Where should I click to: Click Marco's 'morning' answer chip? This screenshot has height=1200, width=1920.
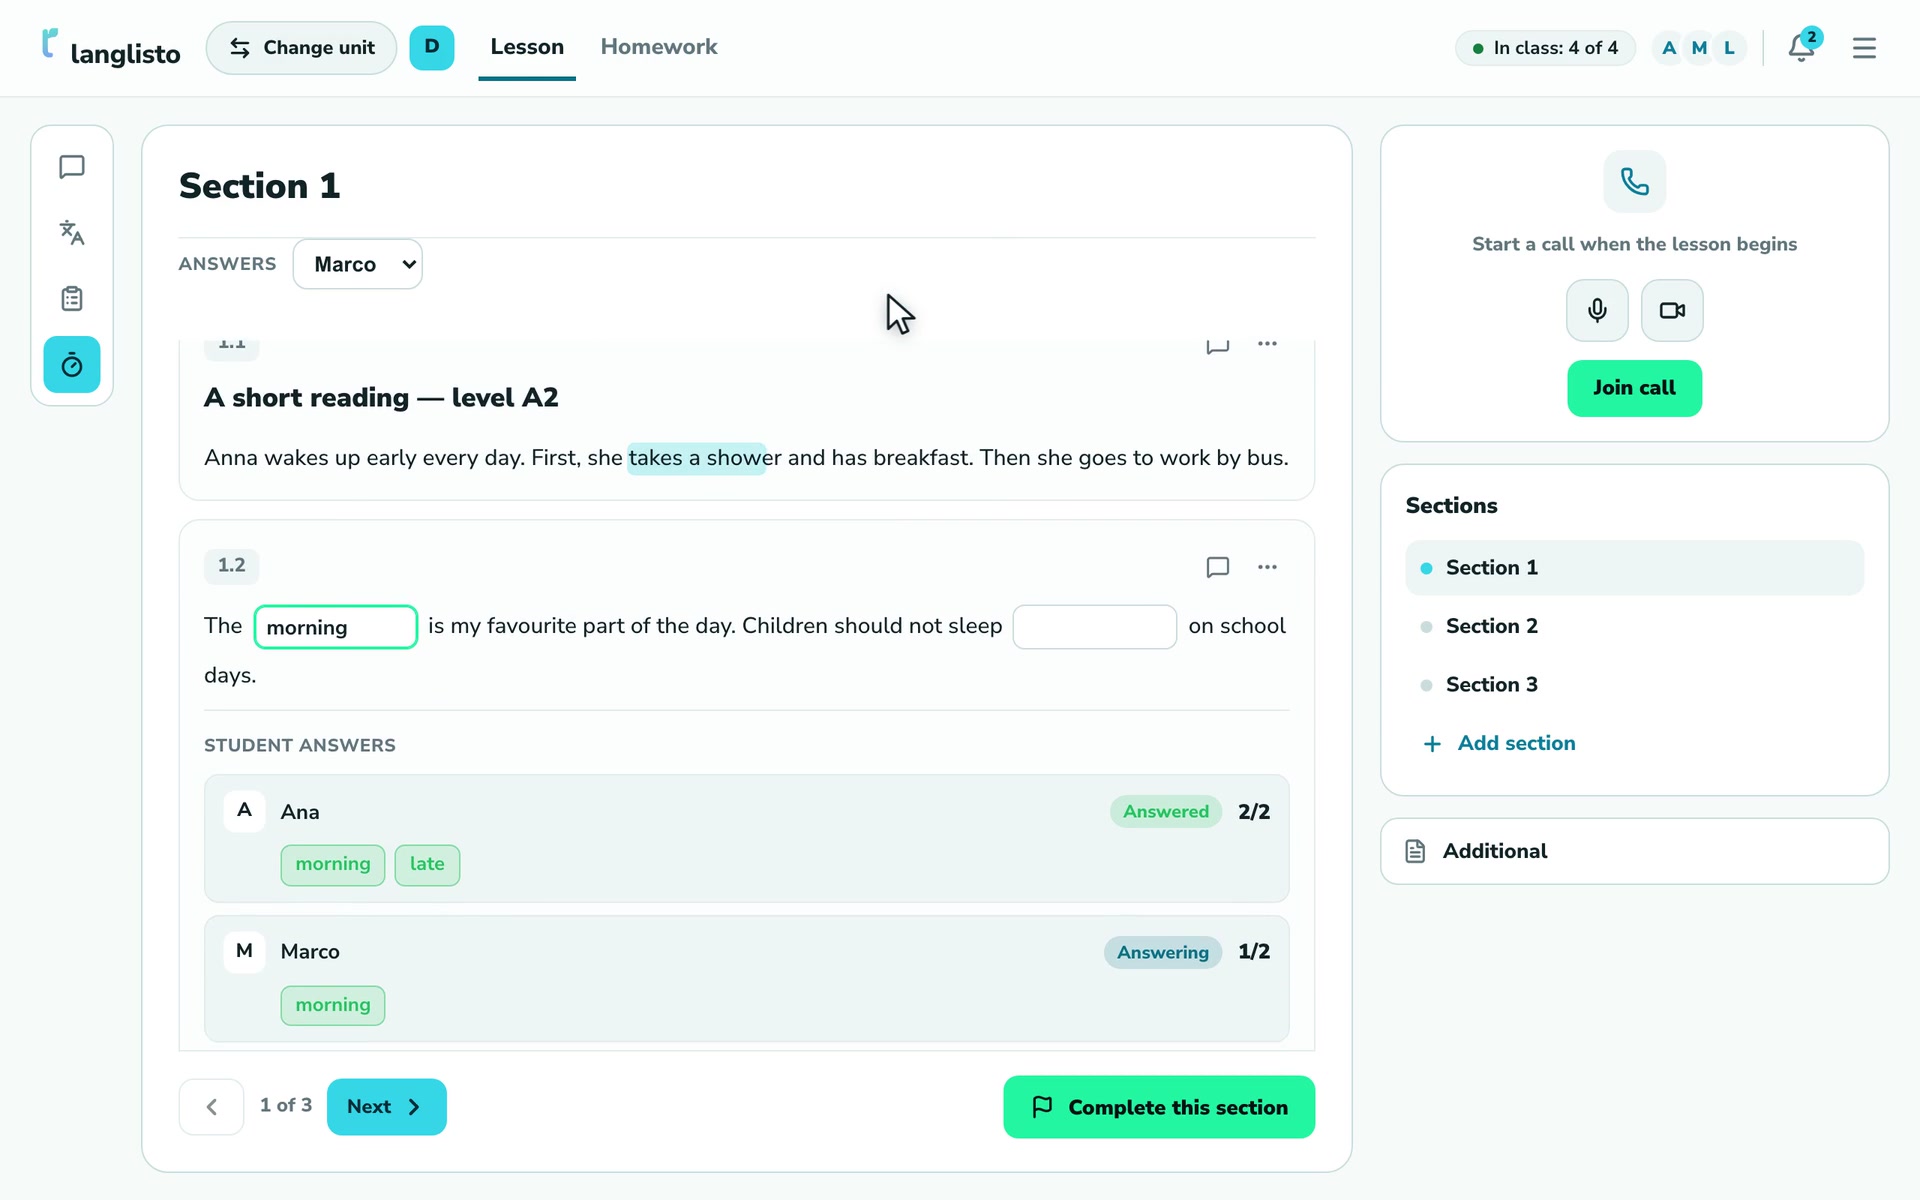pyautogui.click(x=332, y=1005)
